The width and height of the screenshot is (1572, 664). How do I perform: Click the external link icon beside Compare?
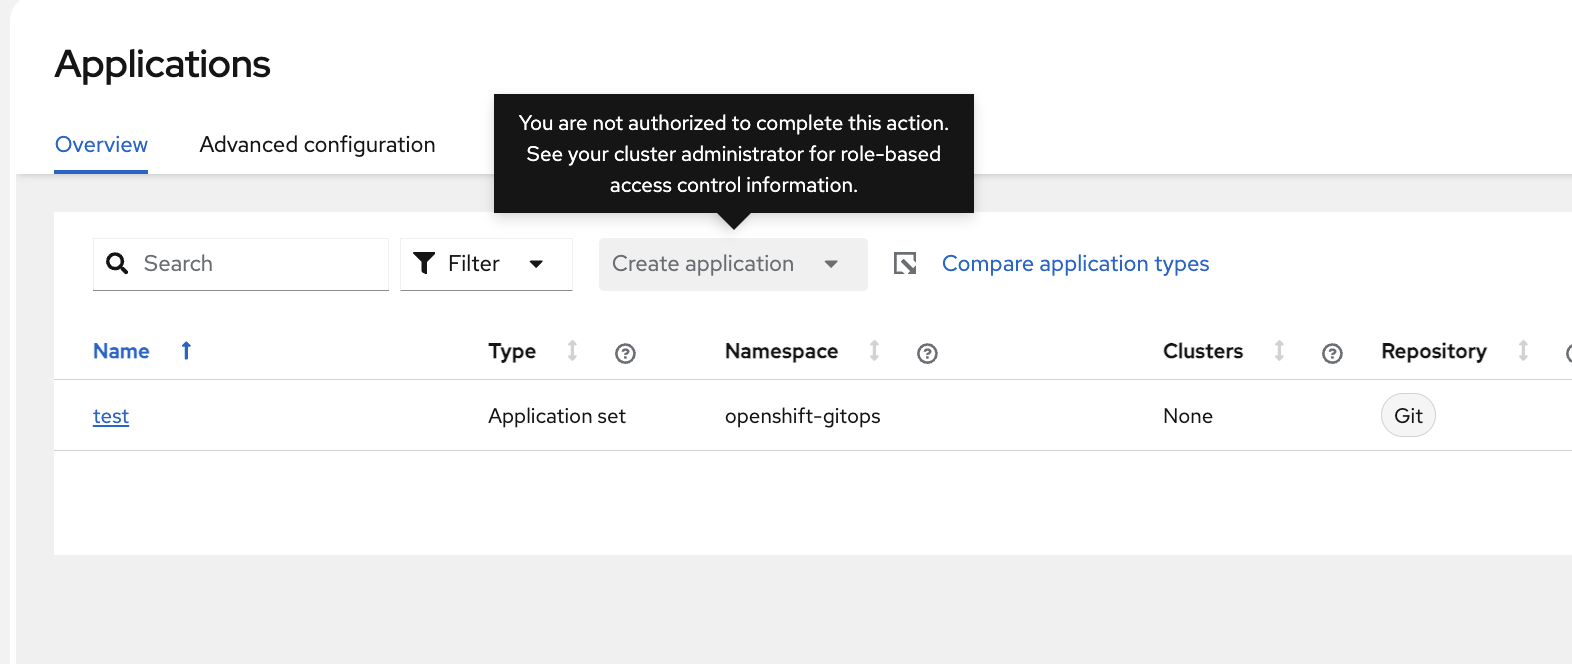pyautogui.click(x=905, y=264)
